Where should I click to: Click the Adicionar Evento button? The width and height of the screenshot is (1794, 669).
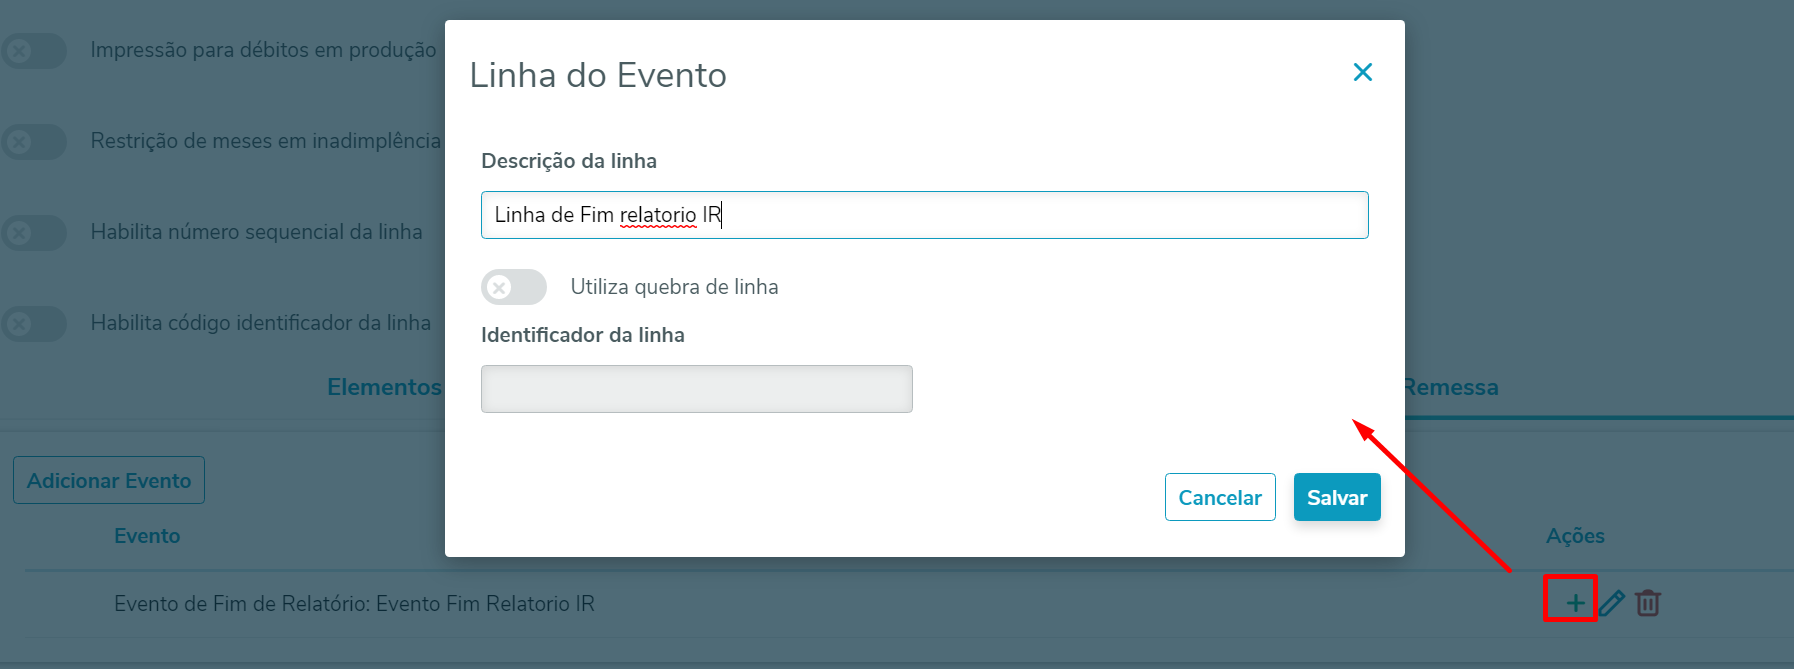109,481
